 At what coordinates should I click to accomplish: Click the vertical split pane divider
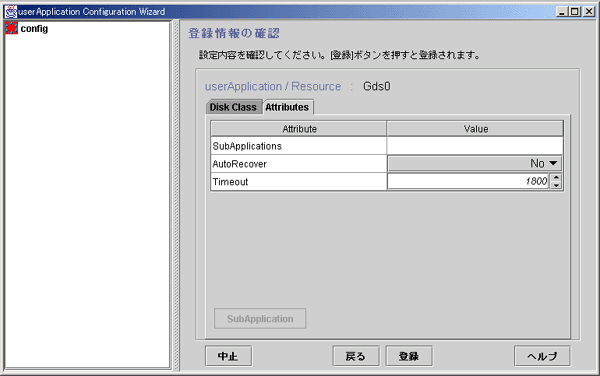176,195
